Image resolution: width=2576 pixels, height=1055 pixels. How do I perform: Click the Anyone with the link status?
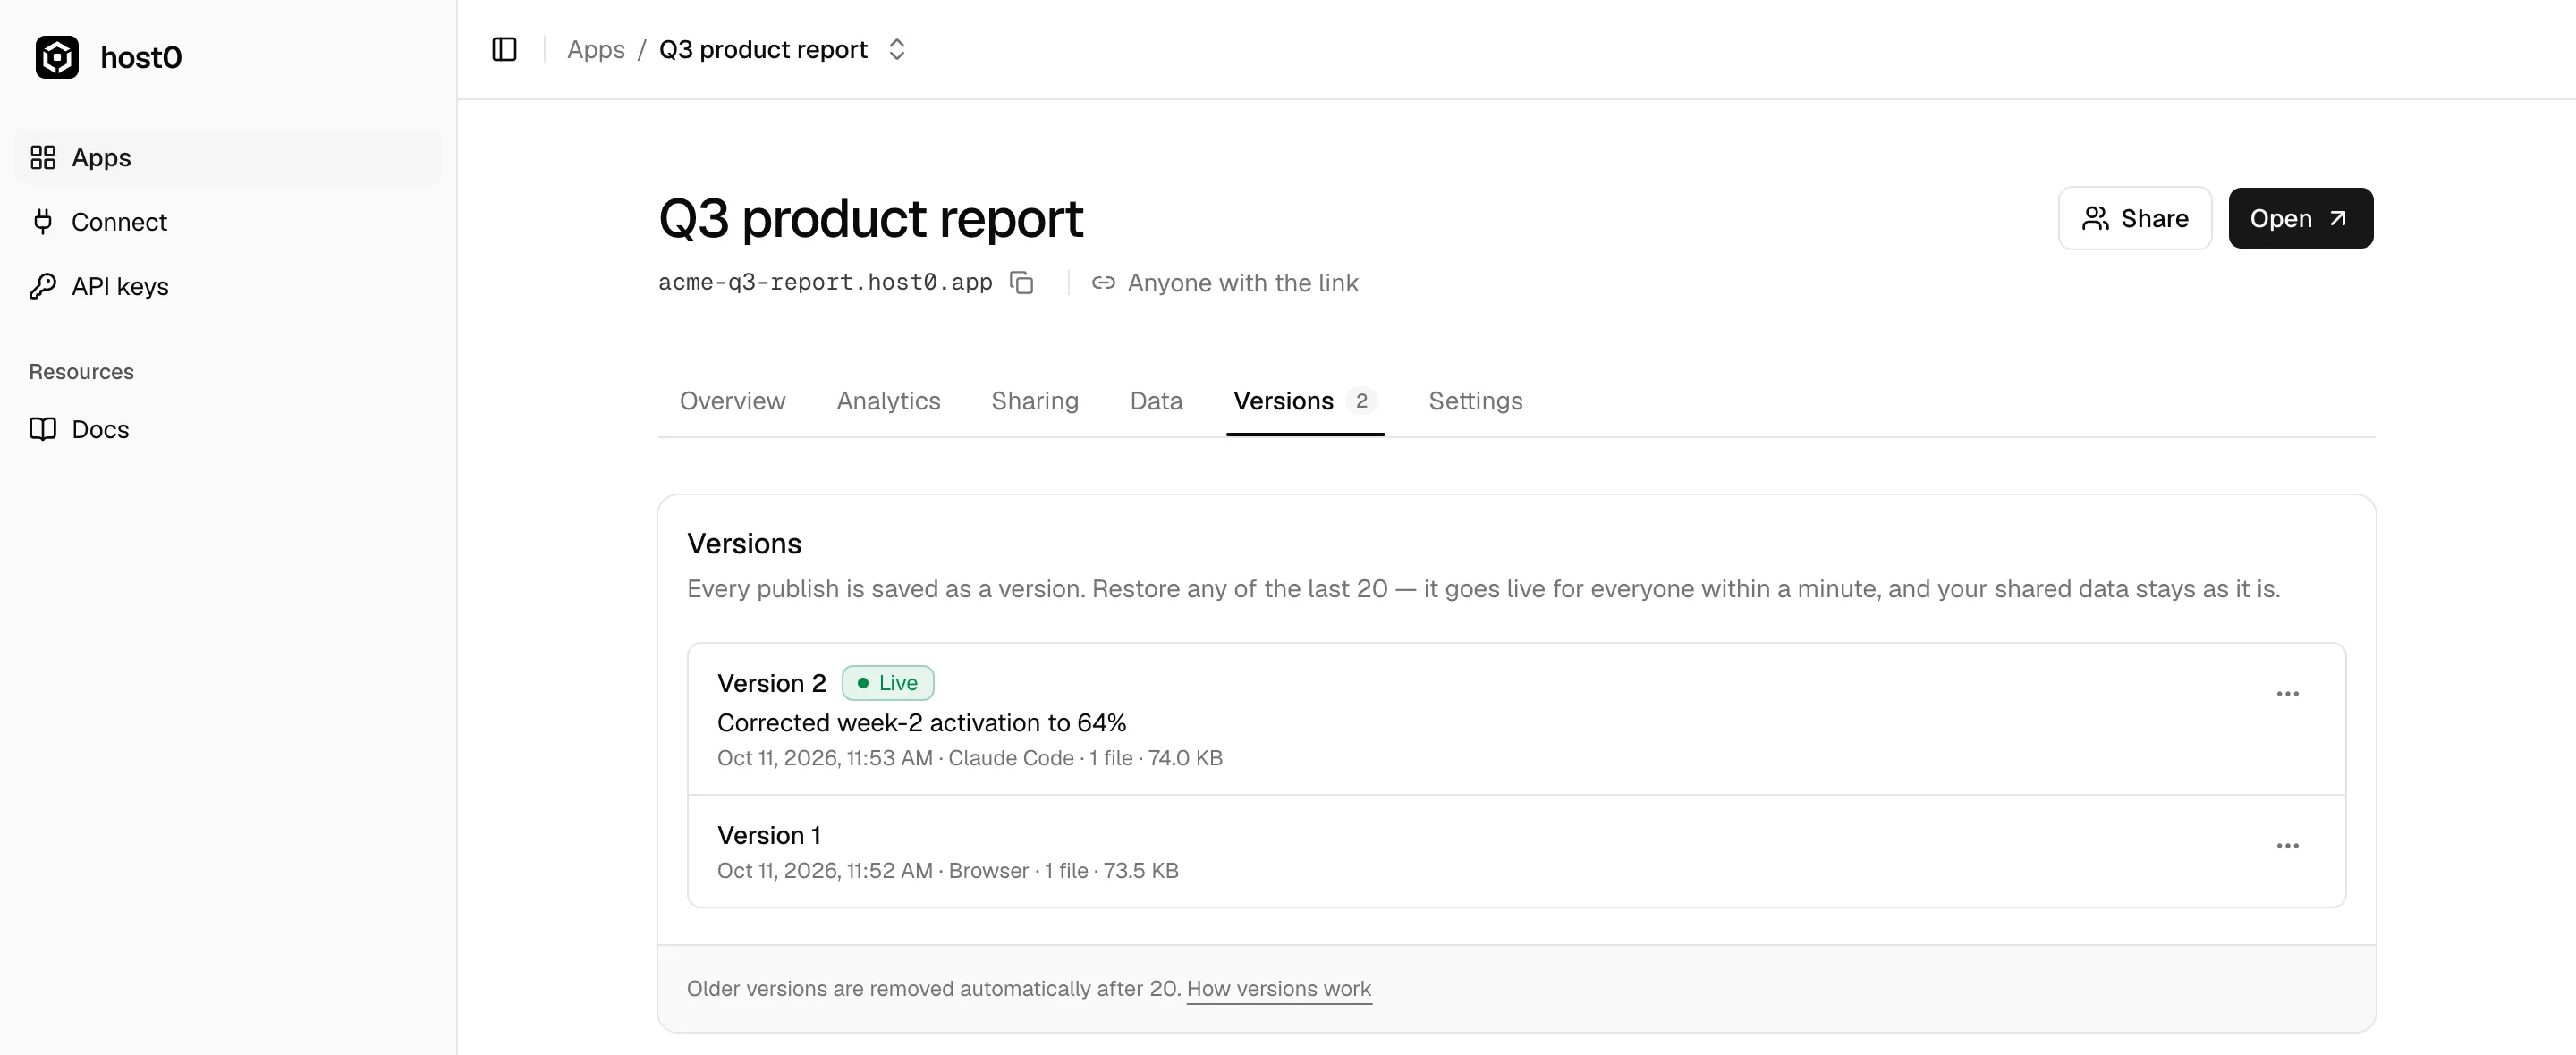[x=1225, y=283]
